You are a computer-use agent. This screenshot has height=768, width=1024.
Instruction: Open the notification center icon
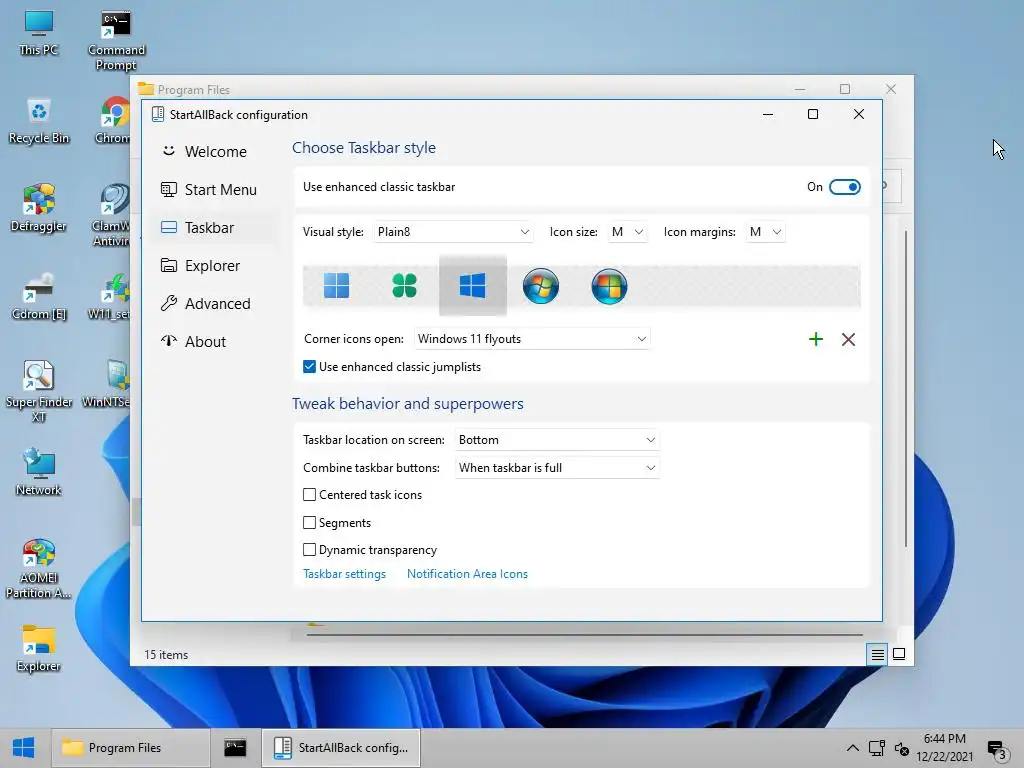(x=997, y=750)
